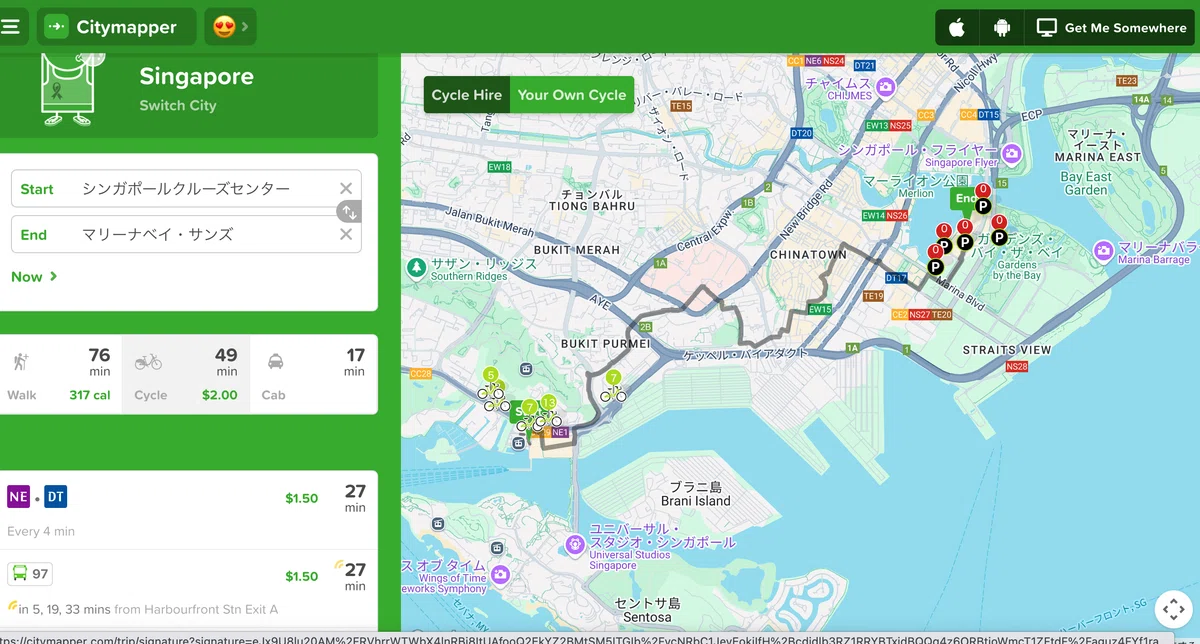Select the Cab 17 min option
This screenshot has width=1200, height=644.
(x=313, y=374)
